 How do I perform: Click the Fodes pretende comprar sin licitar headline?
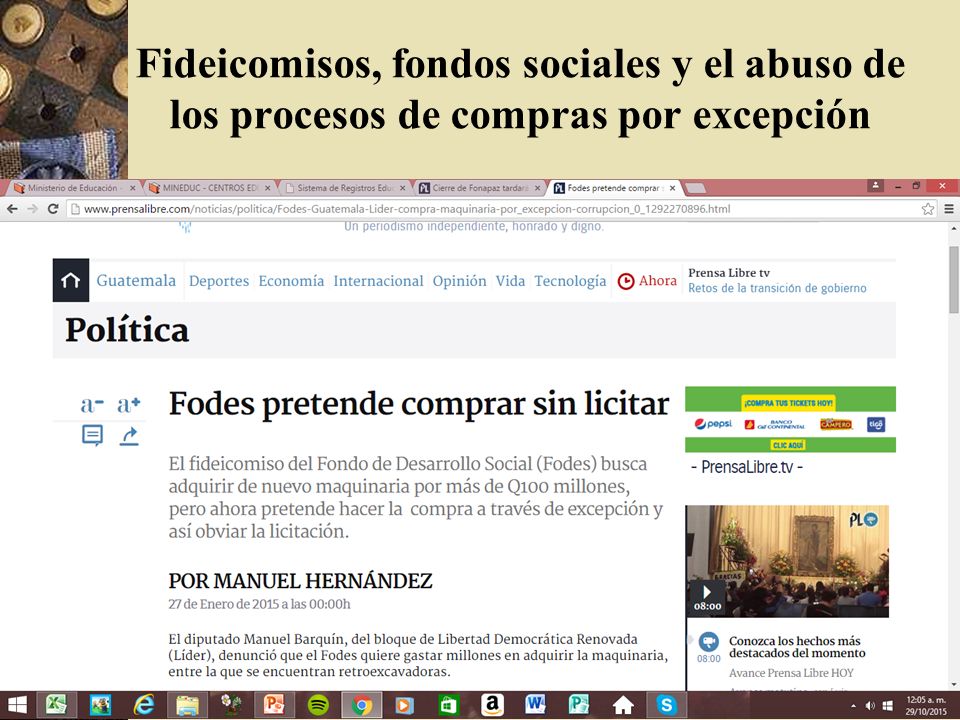[x=419, y=404]
